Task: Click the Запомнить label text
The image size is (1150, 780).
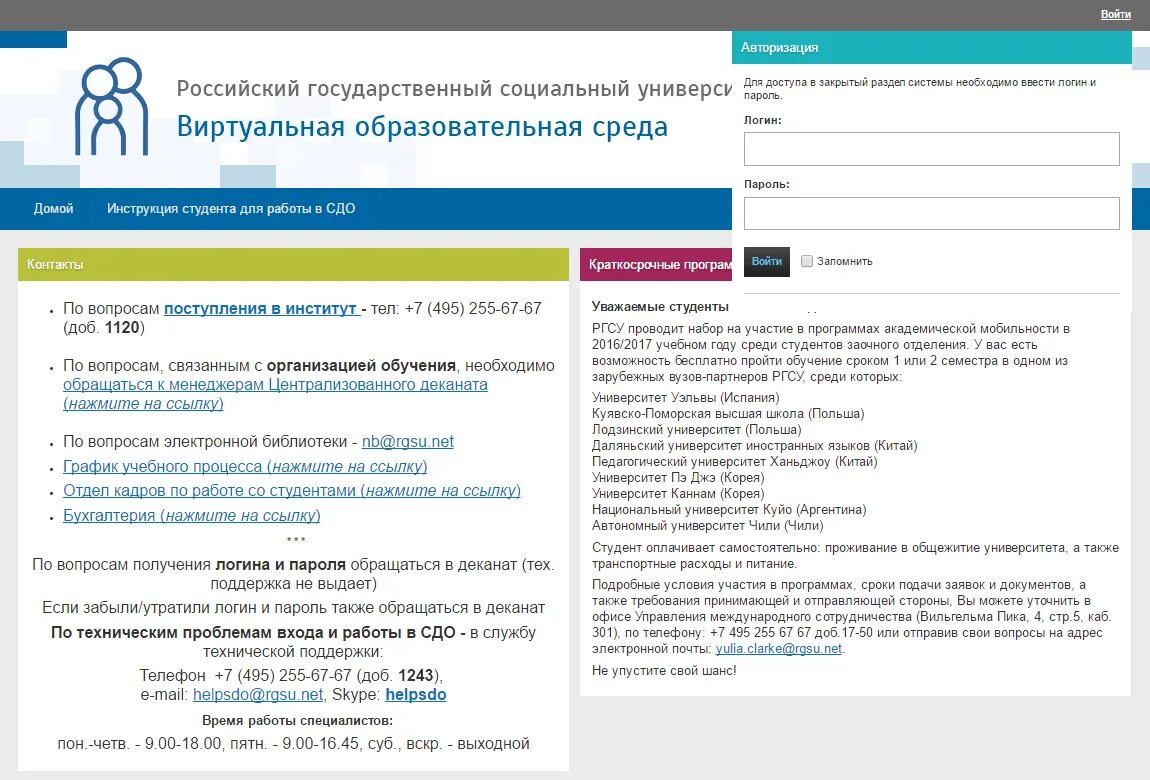Action: [845, 262]
